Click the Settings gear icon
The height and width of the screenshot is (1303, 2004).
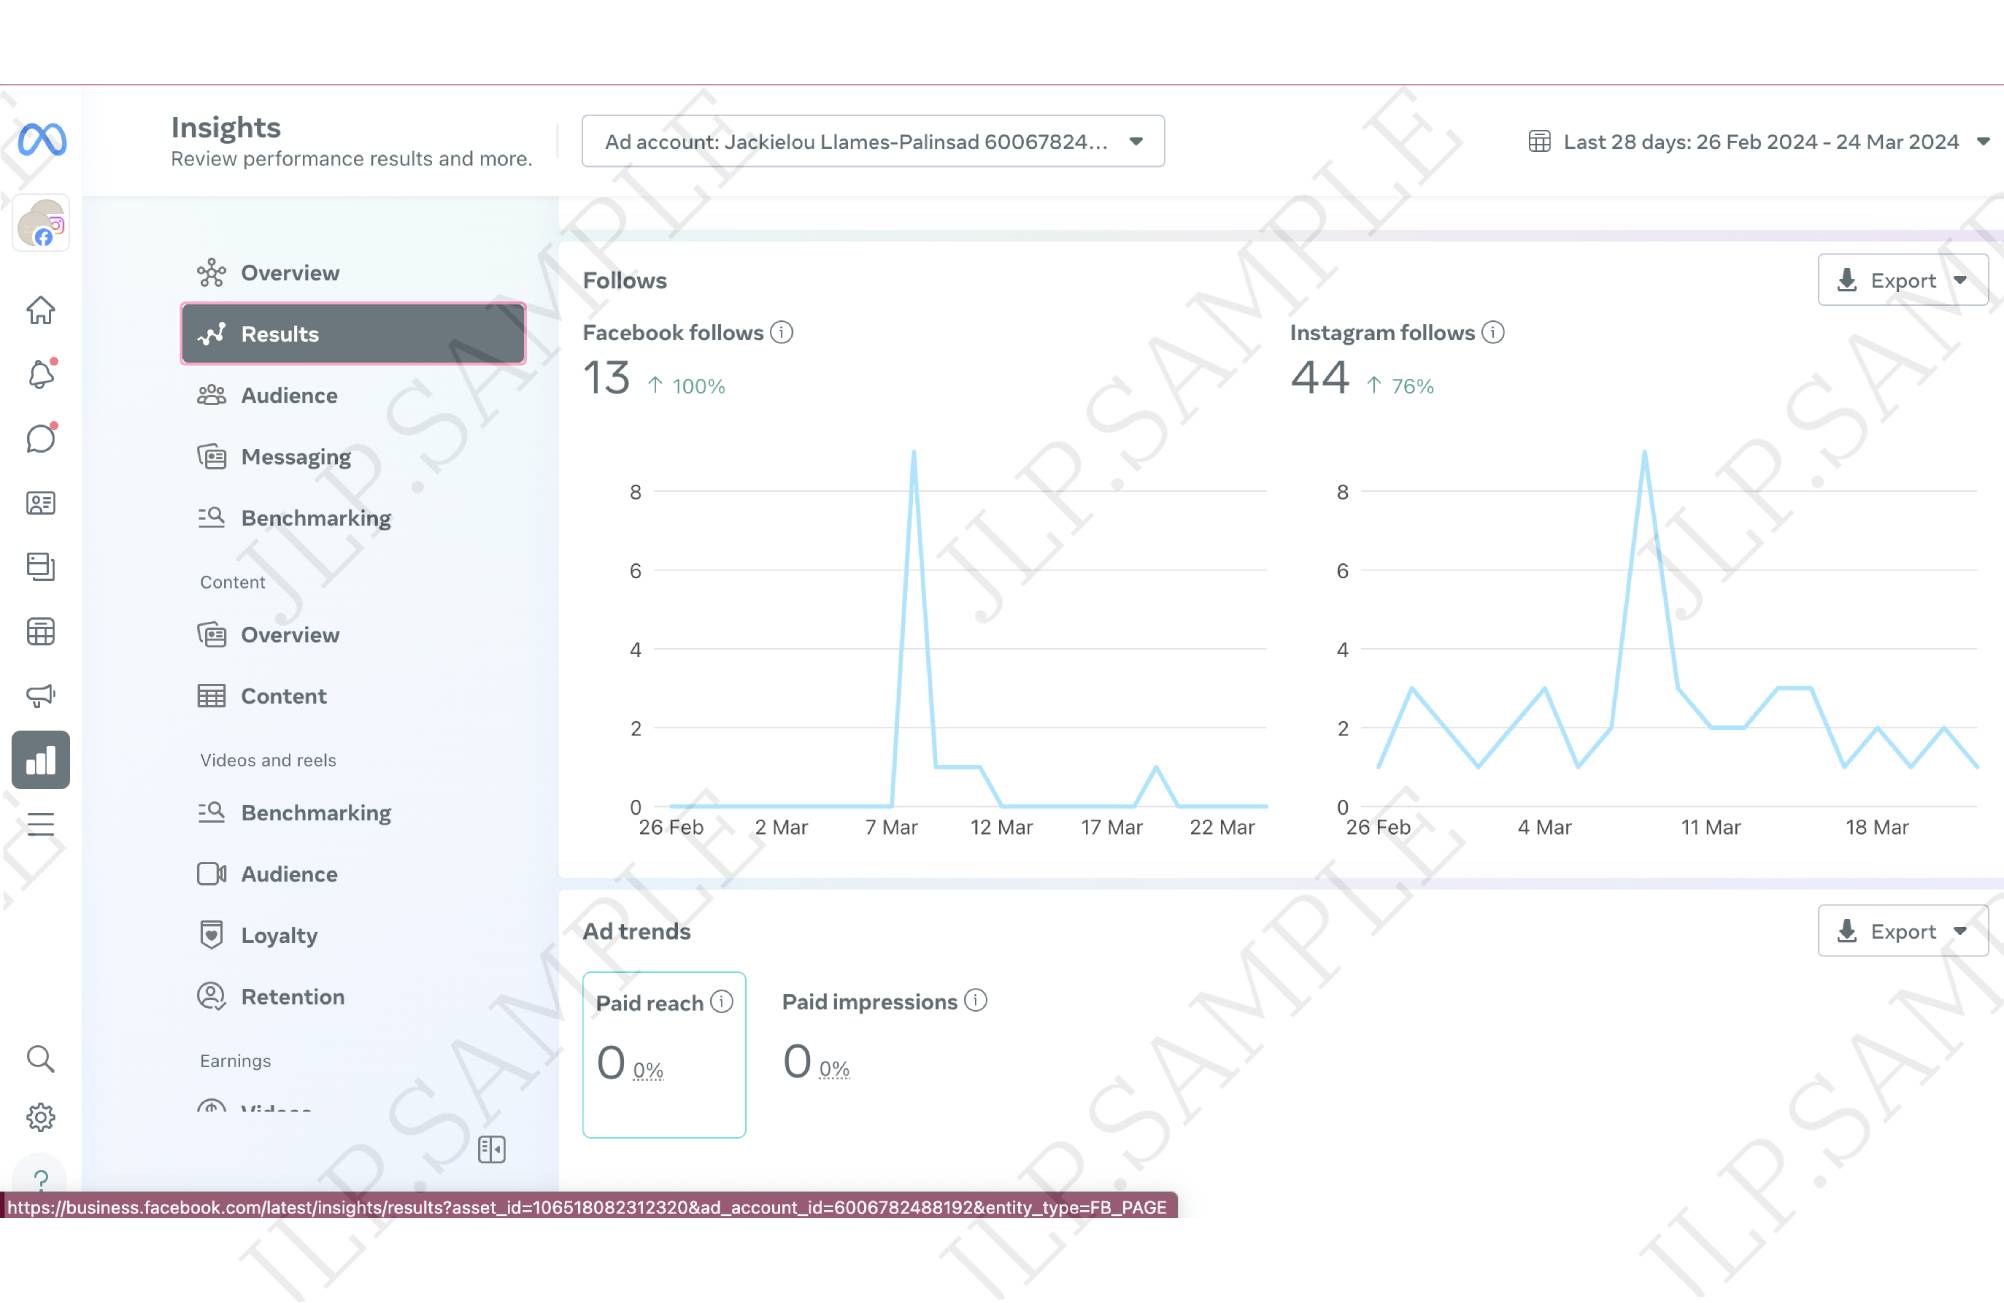(x=40, y=1117)
